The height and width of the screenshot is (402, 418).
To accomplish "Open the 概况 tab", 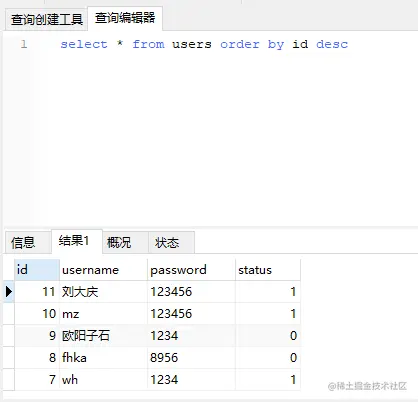I will click(125, 242).
